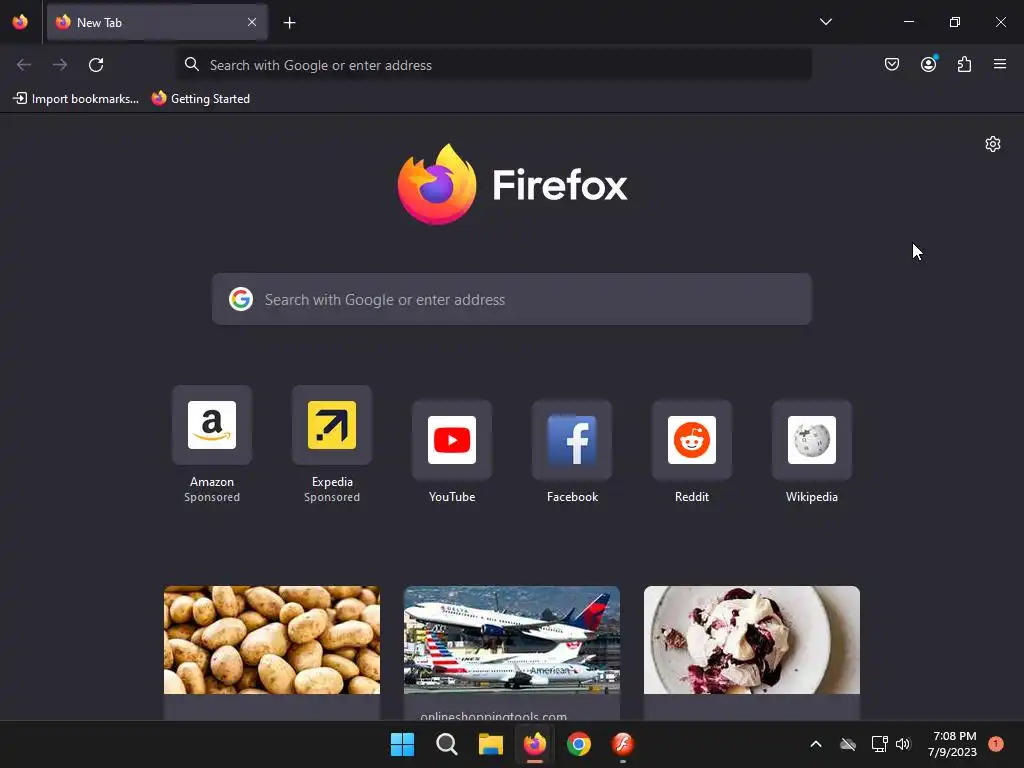This screenshot has width=1024, height=768.
Task: Open taskbar Search magnifier
Action: (447, 744)
